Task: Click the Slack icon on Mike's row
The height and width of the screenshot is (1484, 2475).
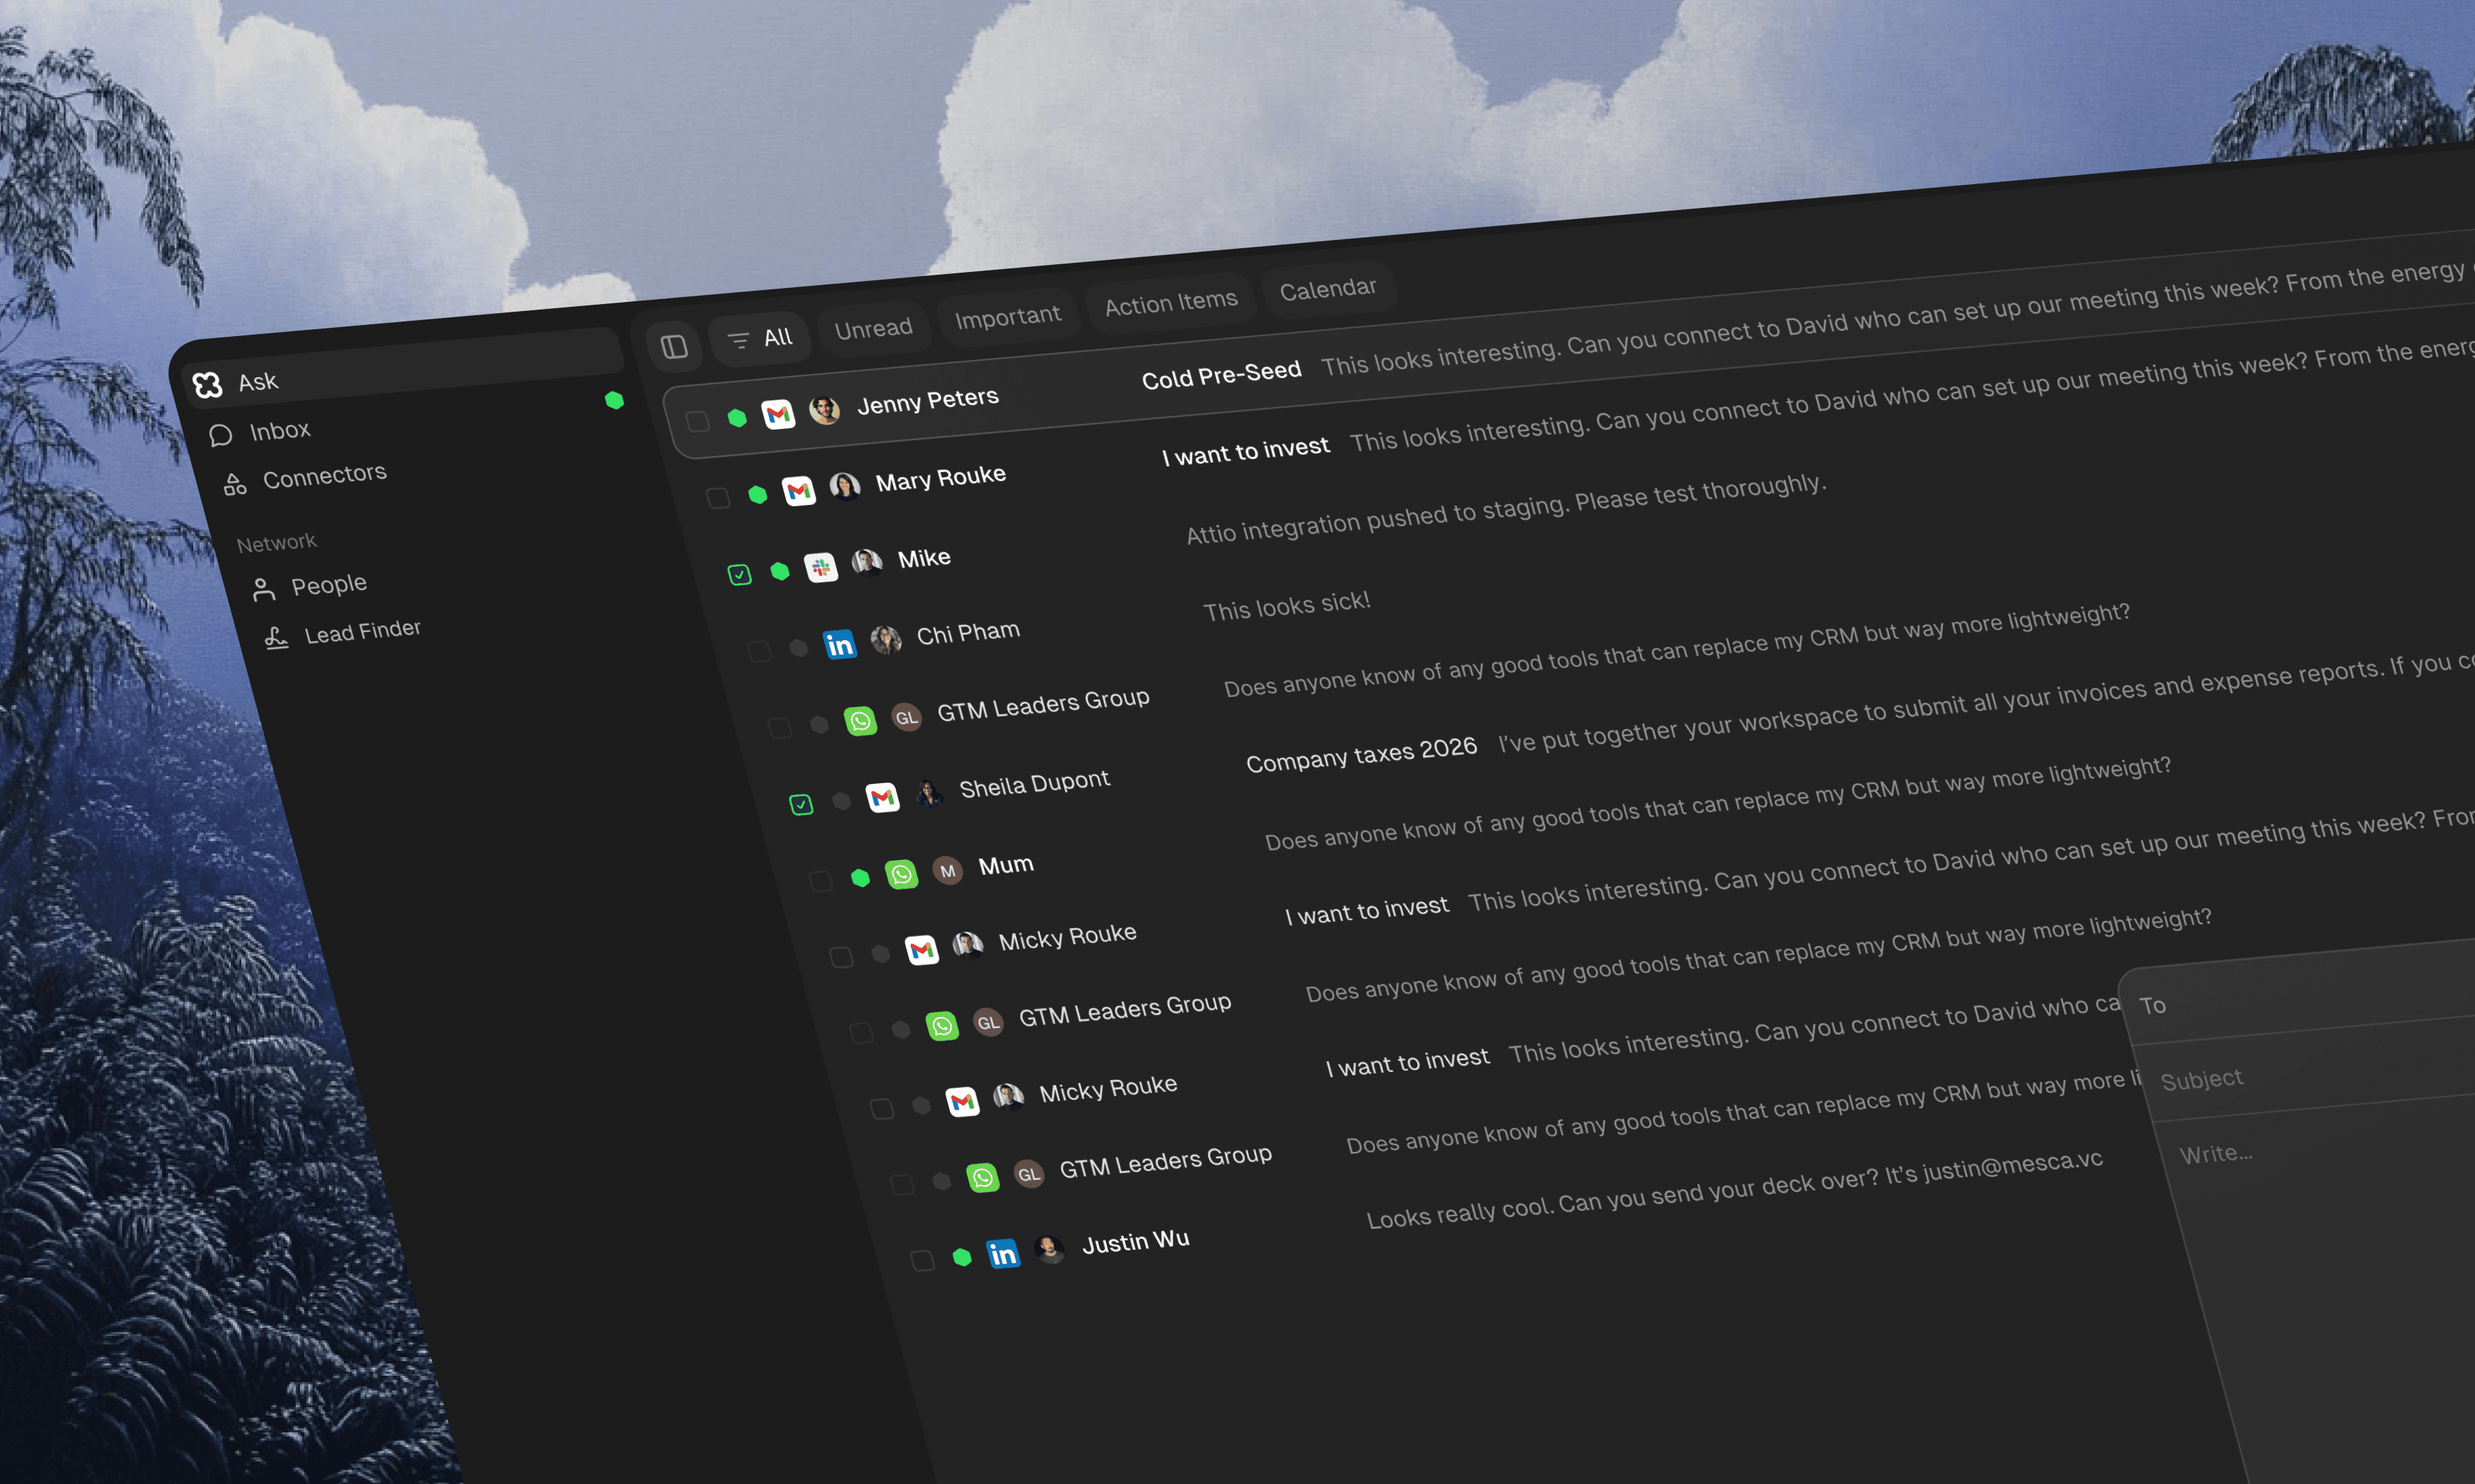Action: pyautogui.click(x=821, y=568)
